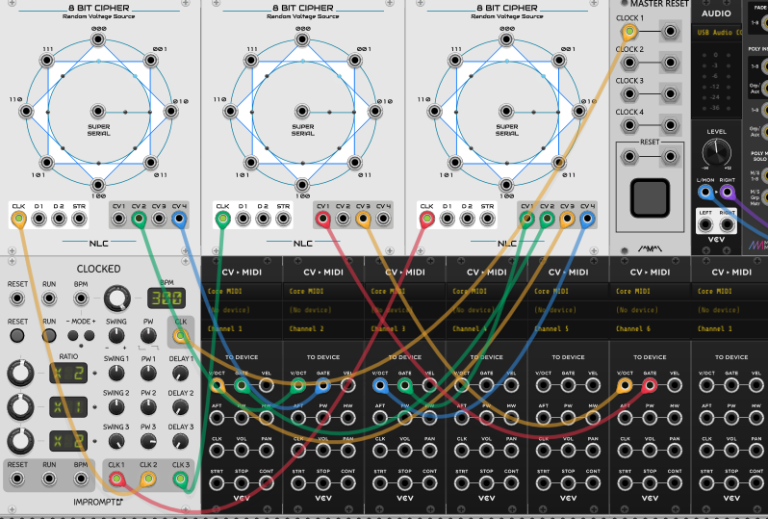Click Master Reset RESET input jack
The image size is (768, 519).
pos(629,157)
